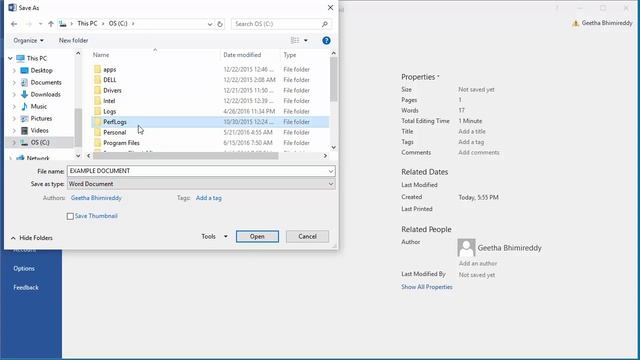Expand the Pictures tree node
Image resolution: width=640 pixels, height=360 pixels.
click(14, 119)
